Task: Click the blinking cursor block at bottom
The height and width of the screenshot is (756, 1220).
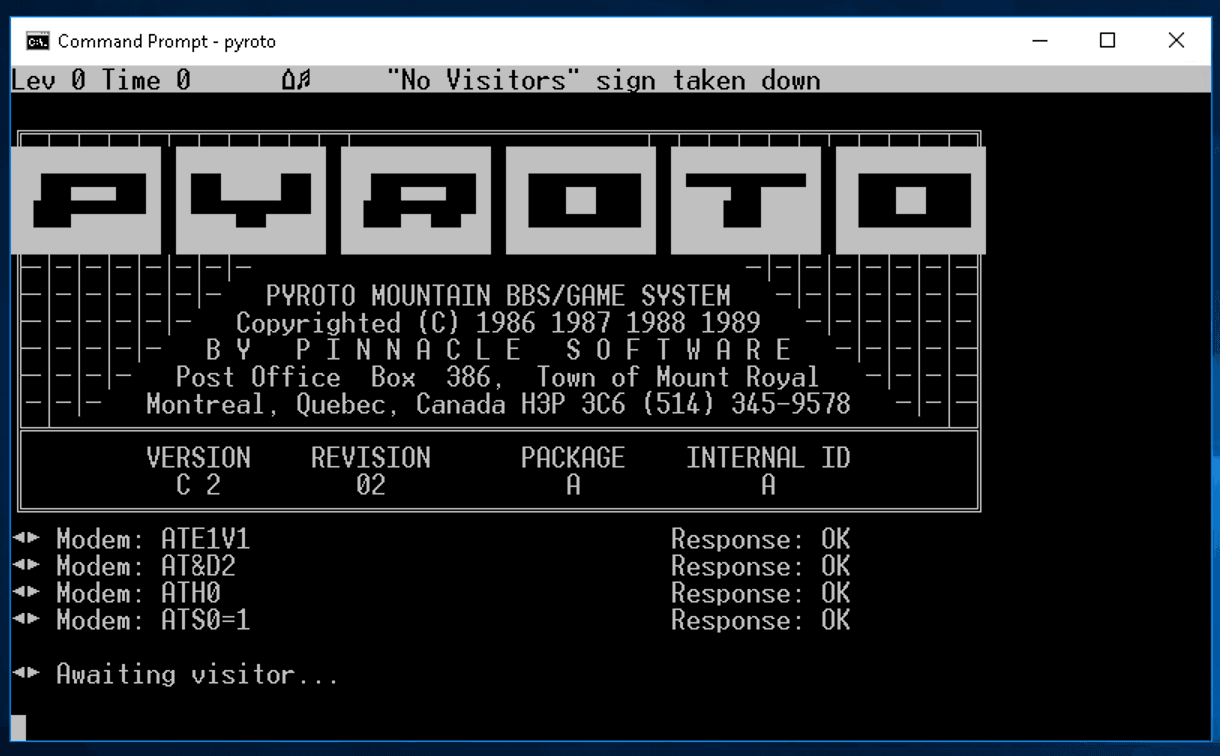Action: click(19, 728)
